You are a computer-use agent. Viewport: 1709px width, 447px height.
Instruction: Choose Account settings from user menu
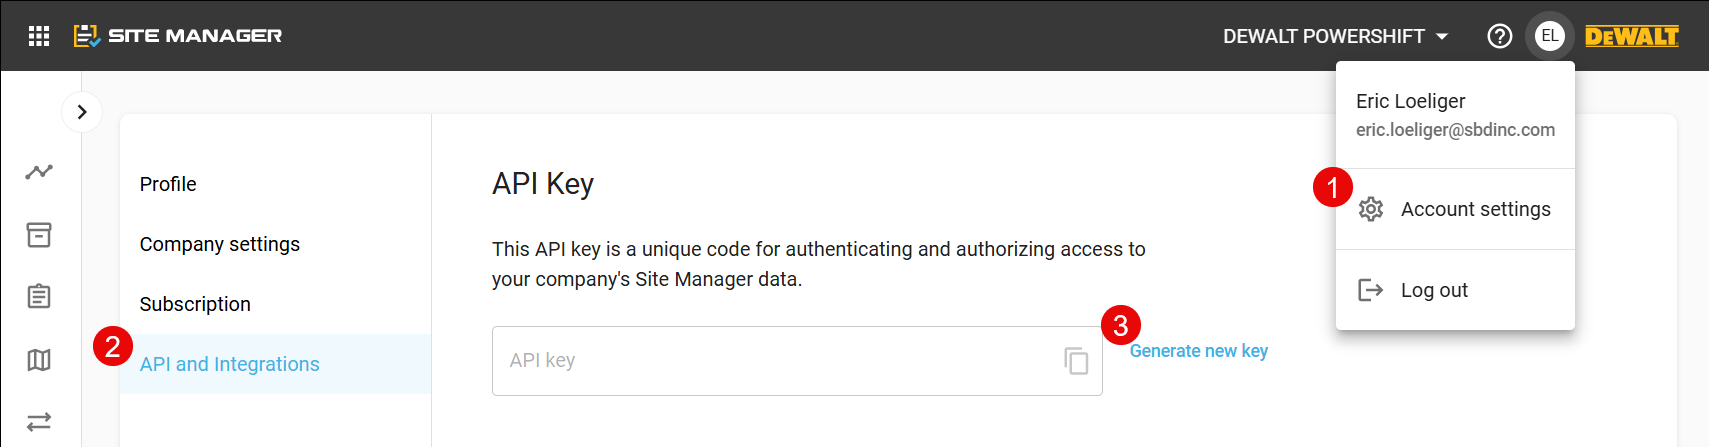[x=1455, y=209]
